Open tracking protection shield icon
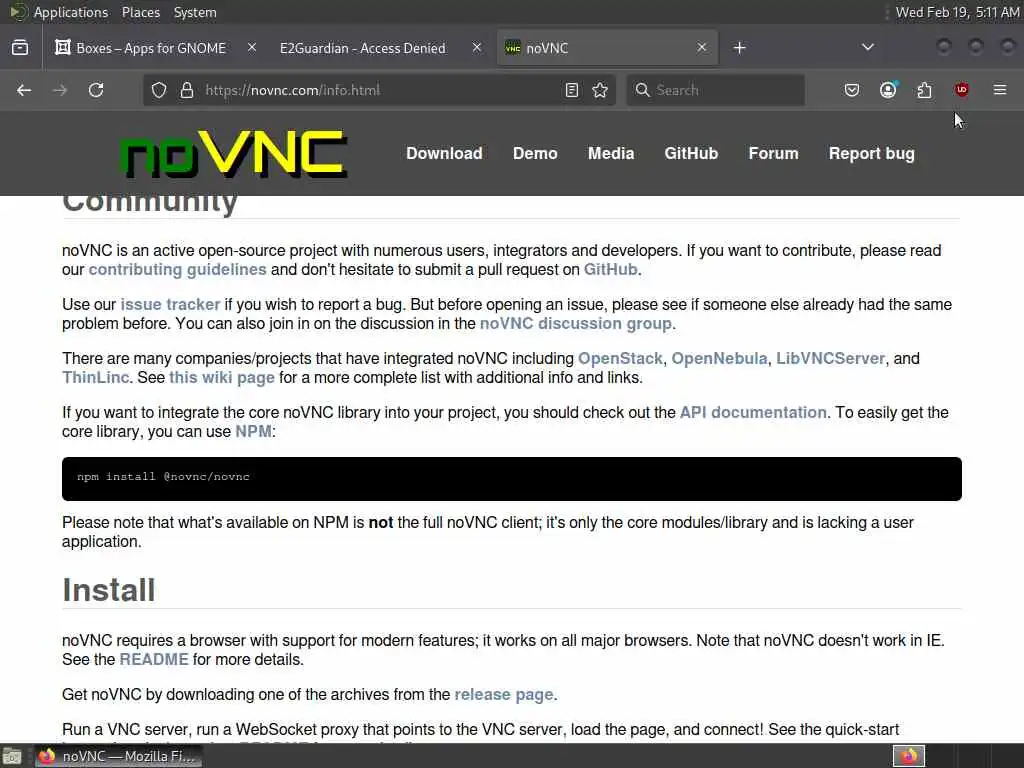The width and height of the screenshot is (1024, 768). coord(159,90)
